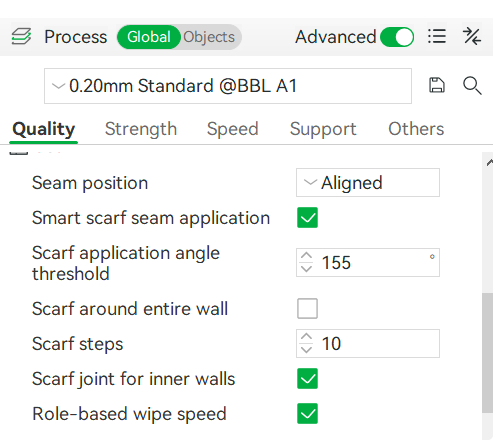Image resolution: width=493 pixels, height=440 pixels.
Task: Click the Process layers icon
Action: (x=21, y=36)
